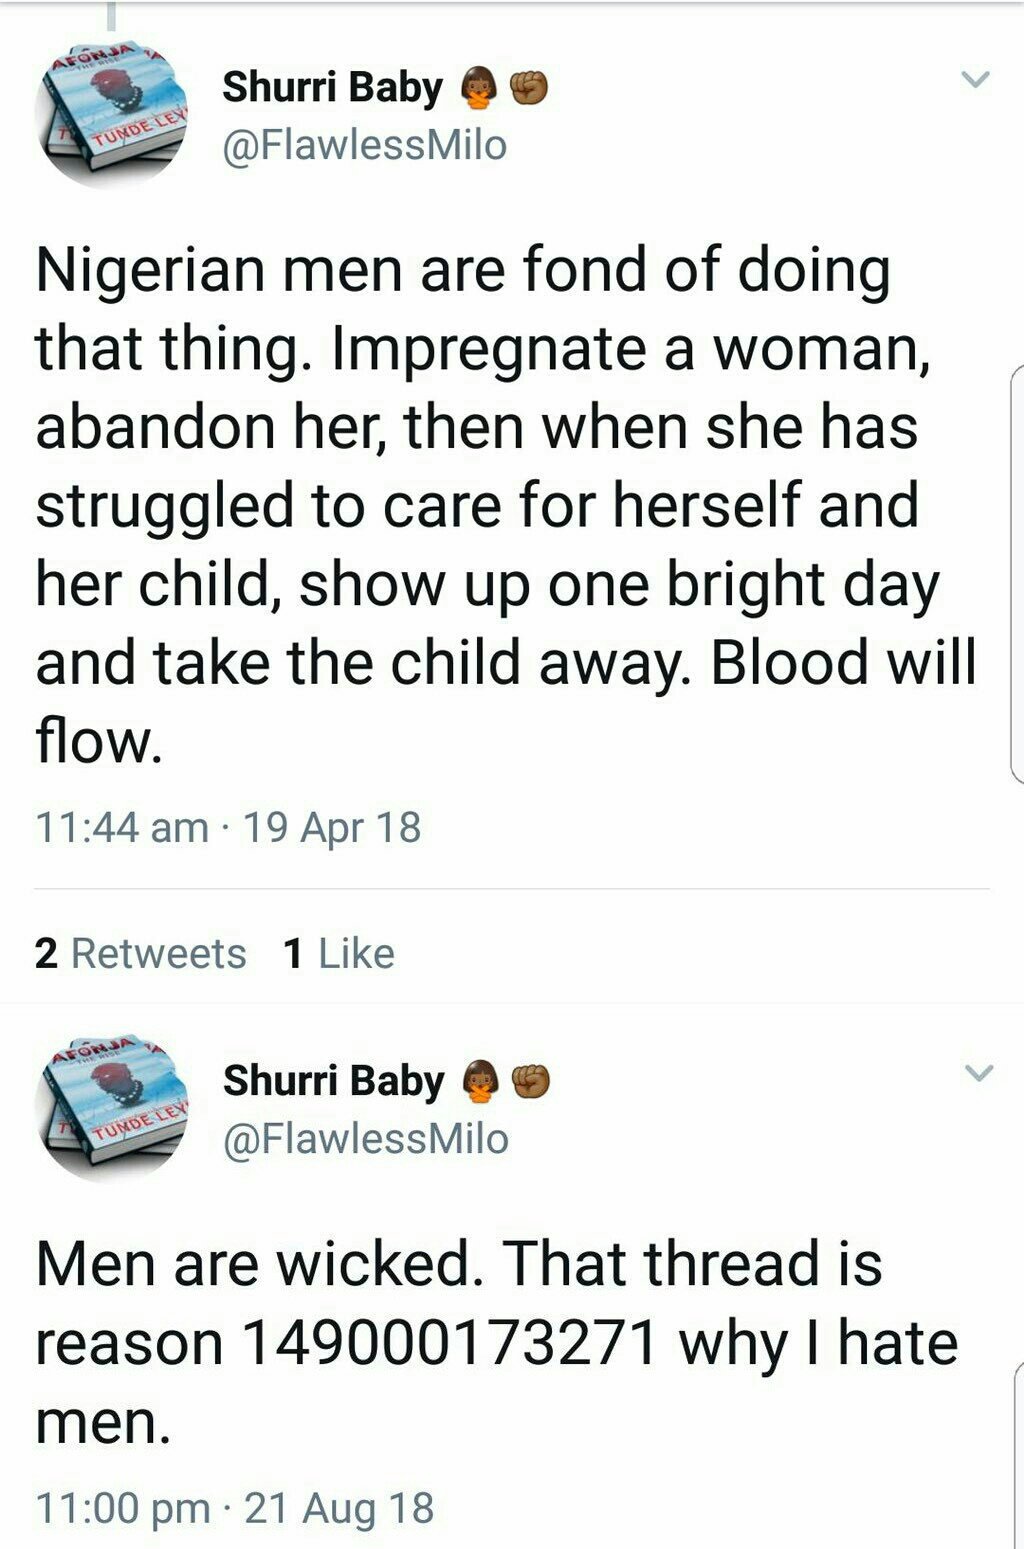Click the raised fist emoji in first tweet's name
Image resolution: width=1024 pixels, height=1549 pixels.
point(529,89)
